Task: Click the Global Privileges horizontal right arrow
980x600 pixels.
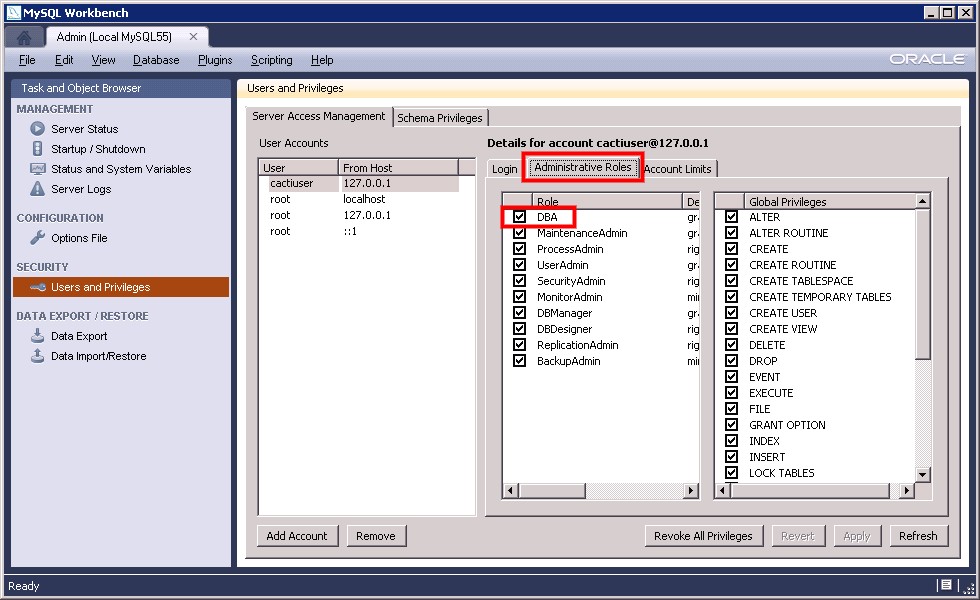Action: click(x=907, y=491)
